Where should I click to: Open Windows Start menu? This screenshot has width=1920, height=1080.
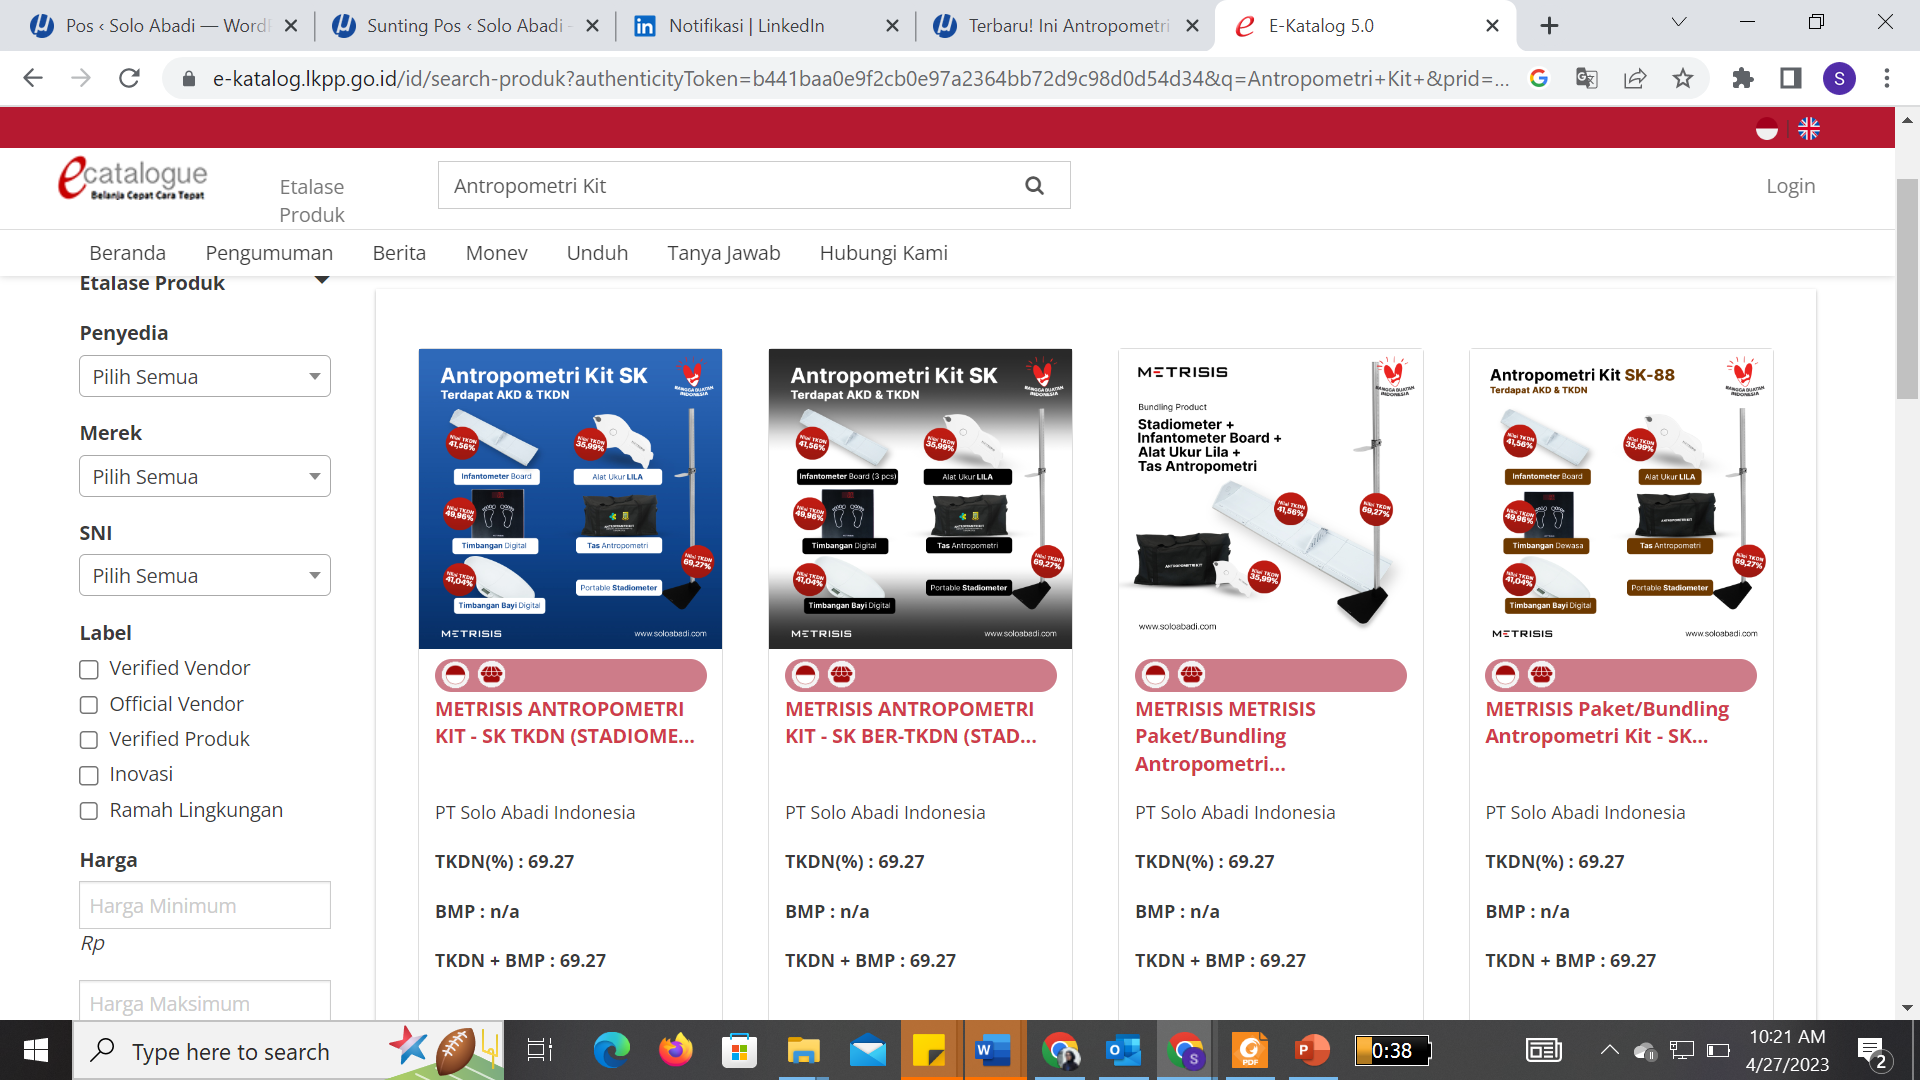point(36,1050)
